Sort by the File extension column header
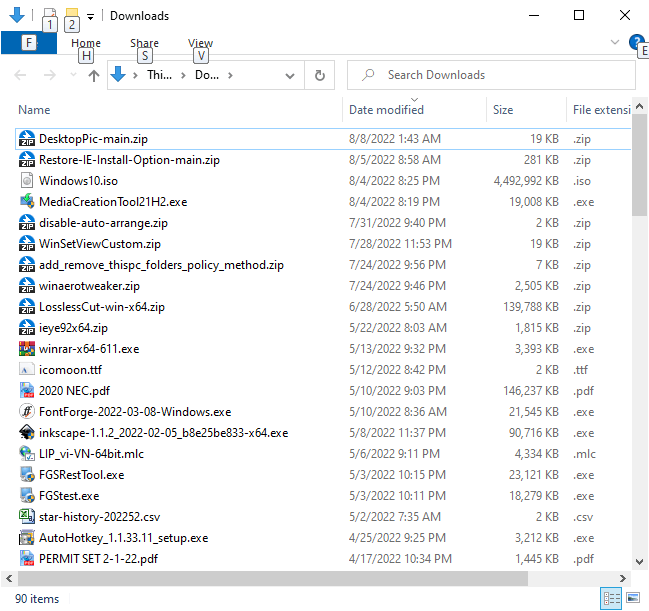This screenshot has width=649, height=611. 601,110
